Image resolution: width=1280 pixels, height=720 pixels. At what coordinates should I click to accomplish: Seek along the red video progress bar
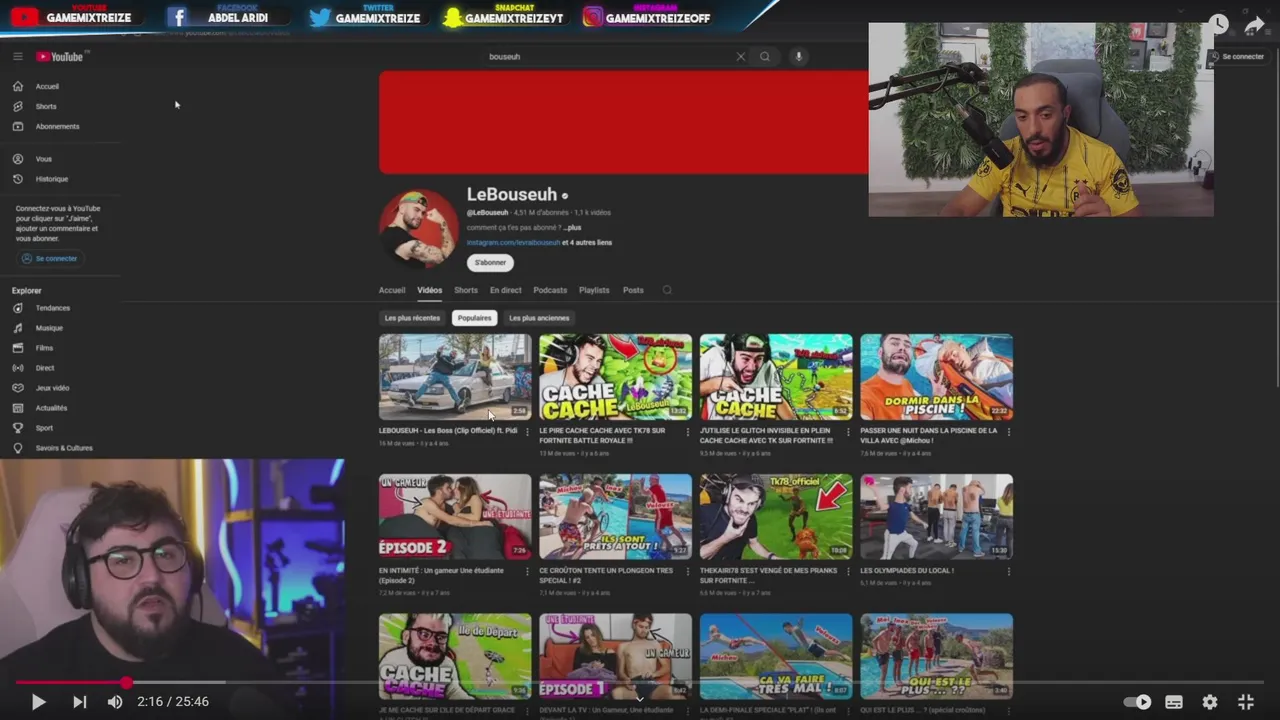640,682
